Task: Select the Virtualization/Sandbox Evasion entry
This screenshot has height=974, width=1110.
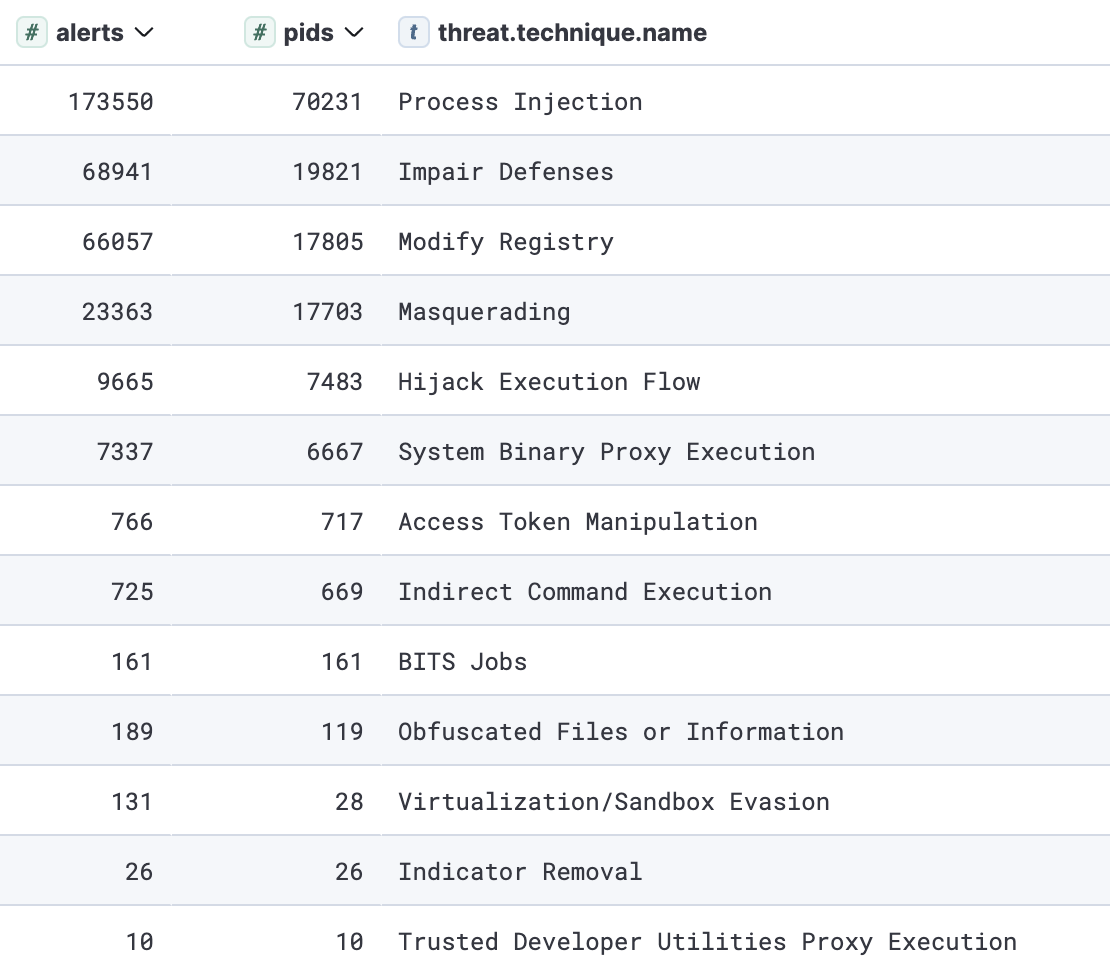Action: coord(613,802)
